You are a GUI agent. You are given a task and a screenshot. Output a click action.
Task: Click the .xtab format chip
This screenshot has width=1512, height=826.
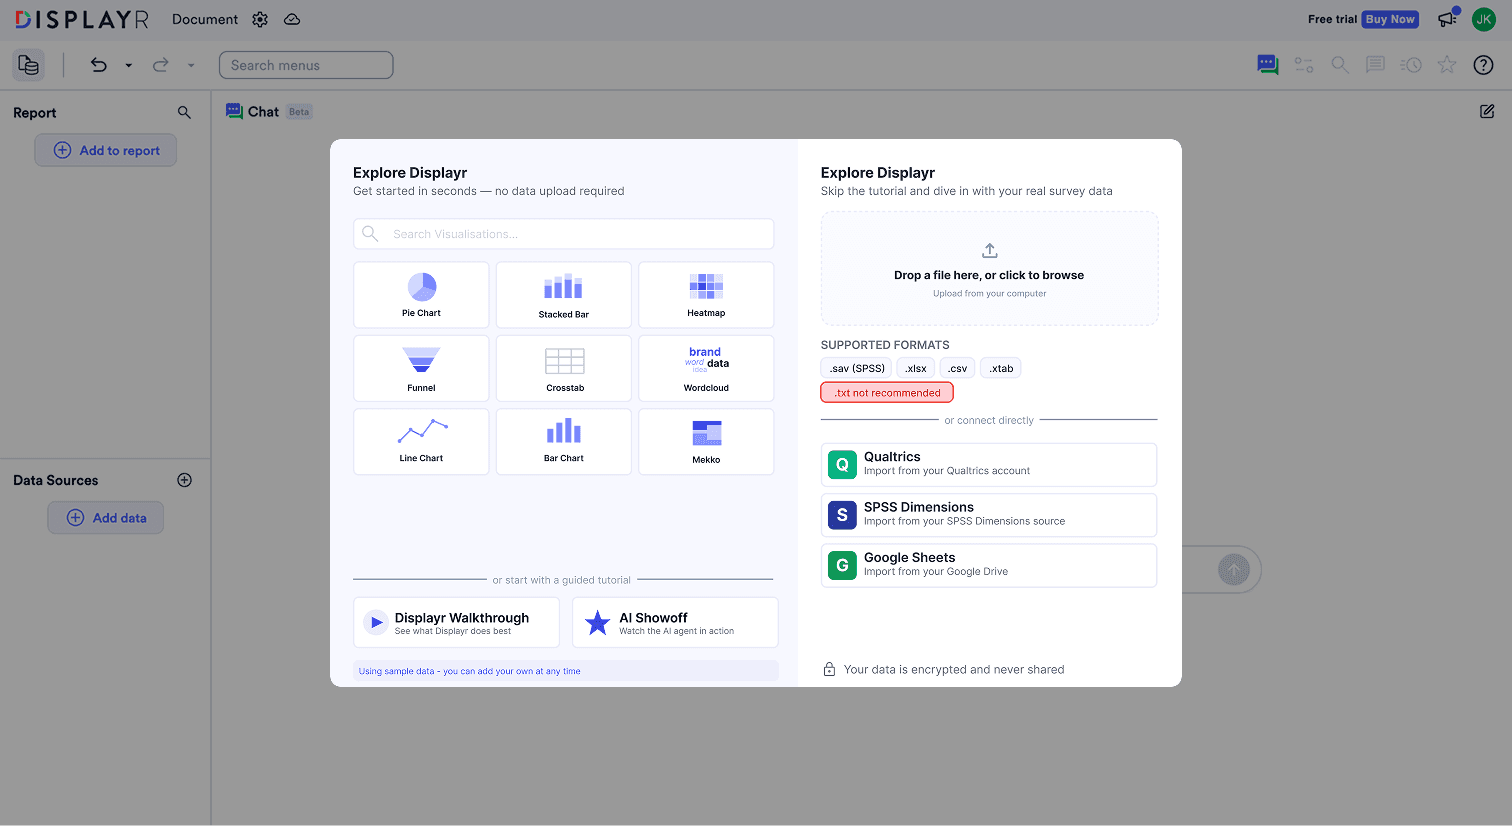pos(1001,368)
